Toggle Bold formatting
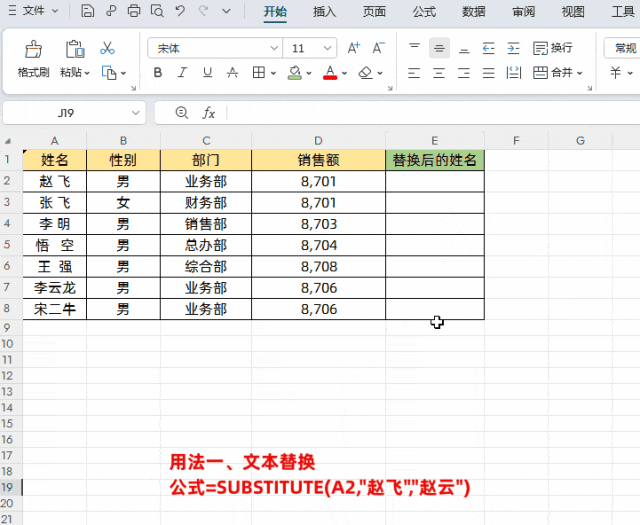The width and height of the screenshot is (640, 525). coord(158,73)
